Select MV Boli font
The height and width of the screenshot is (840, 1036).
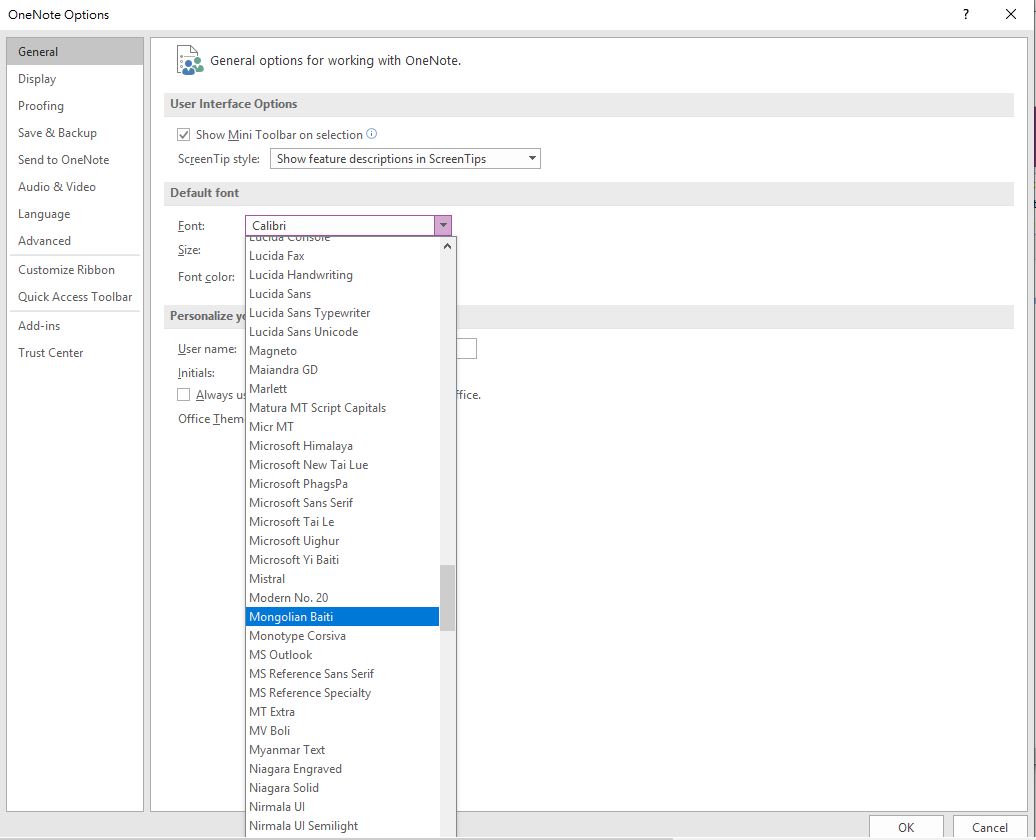(342, 731)
